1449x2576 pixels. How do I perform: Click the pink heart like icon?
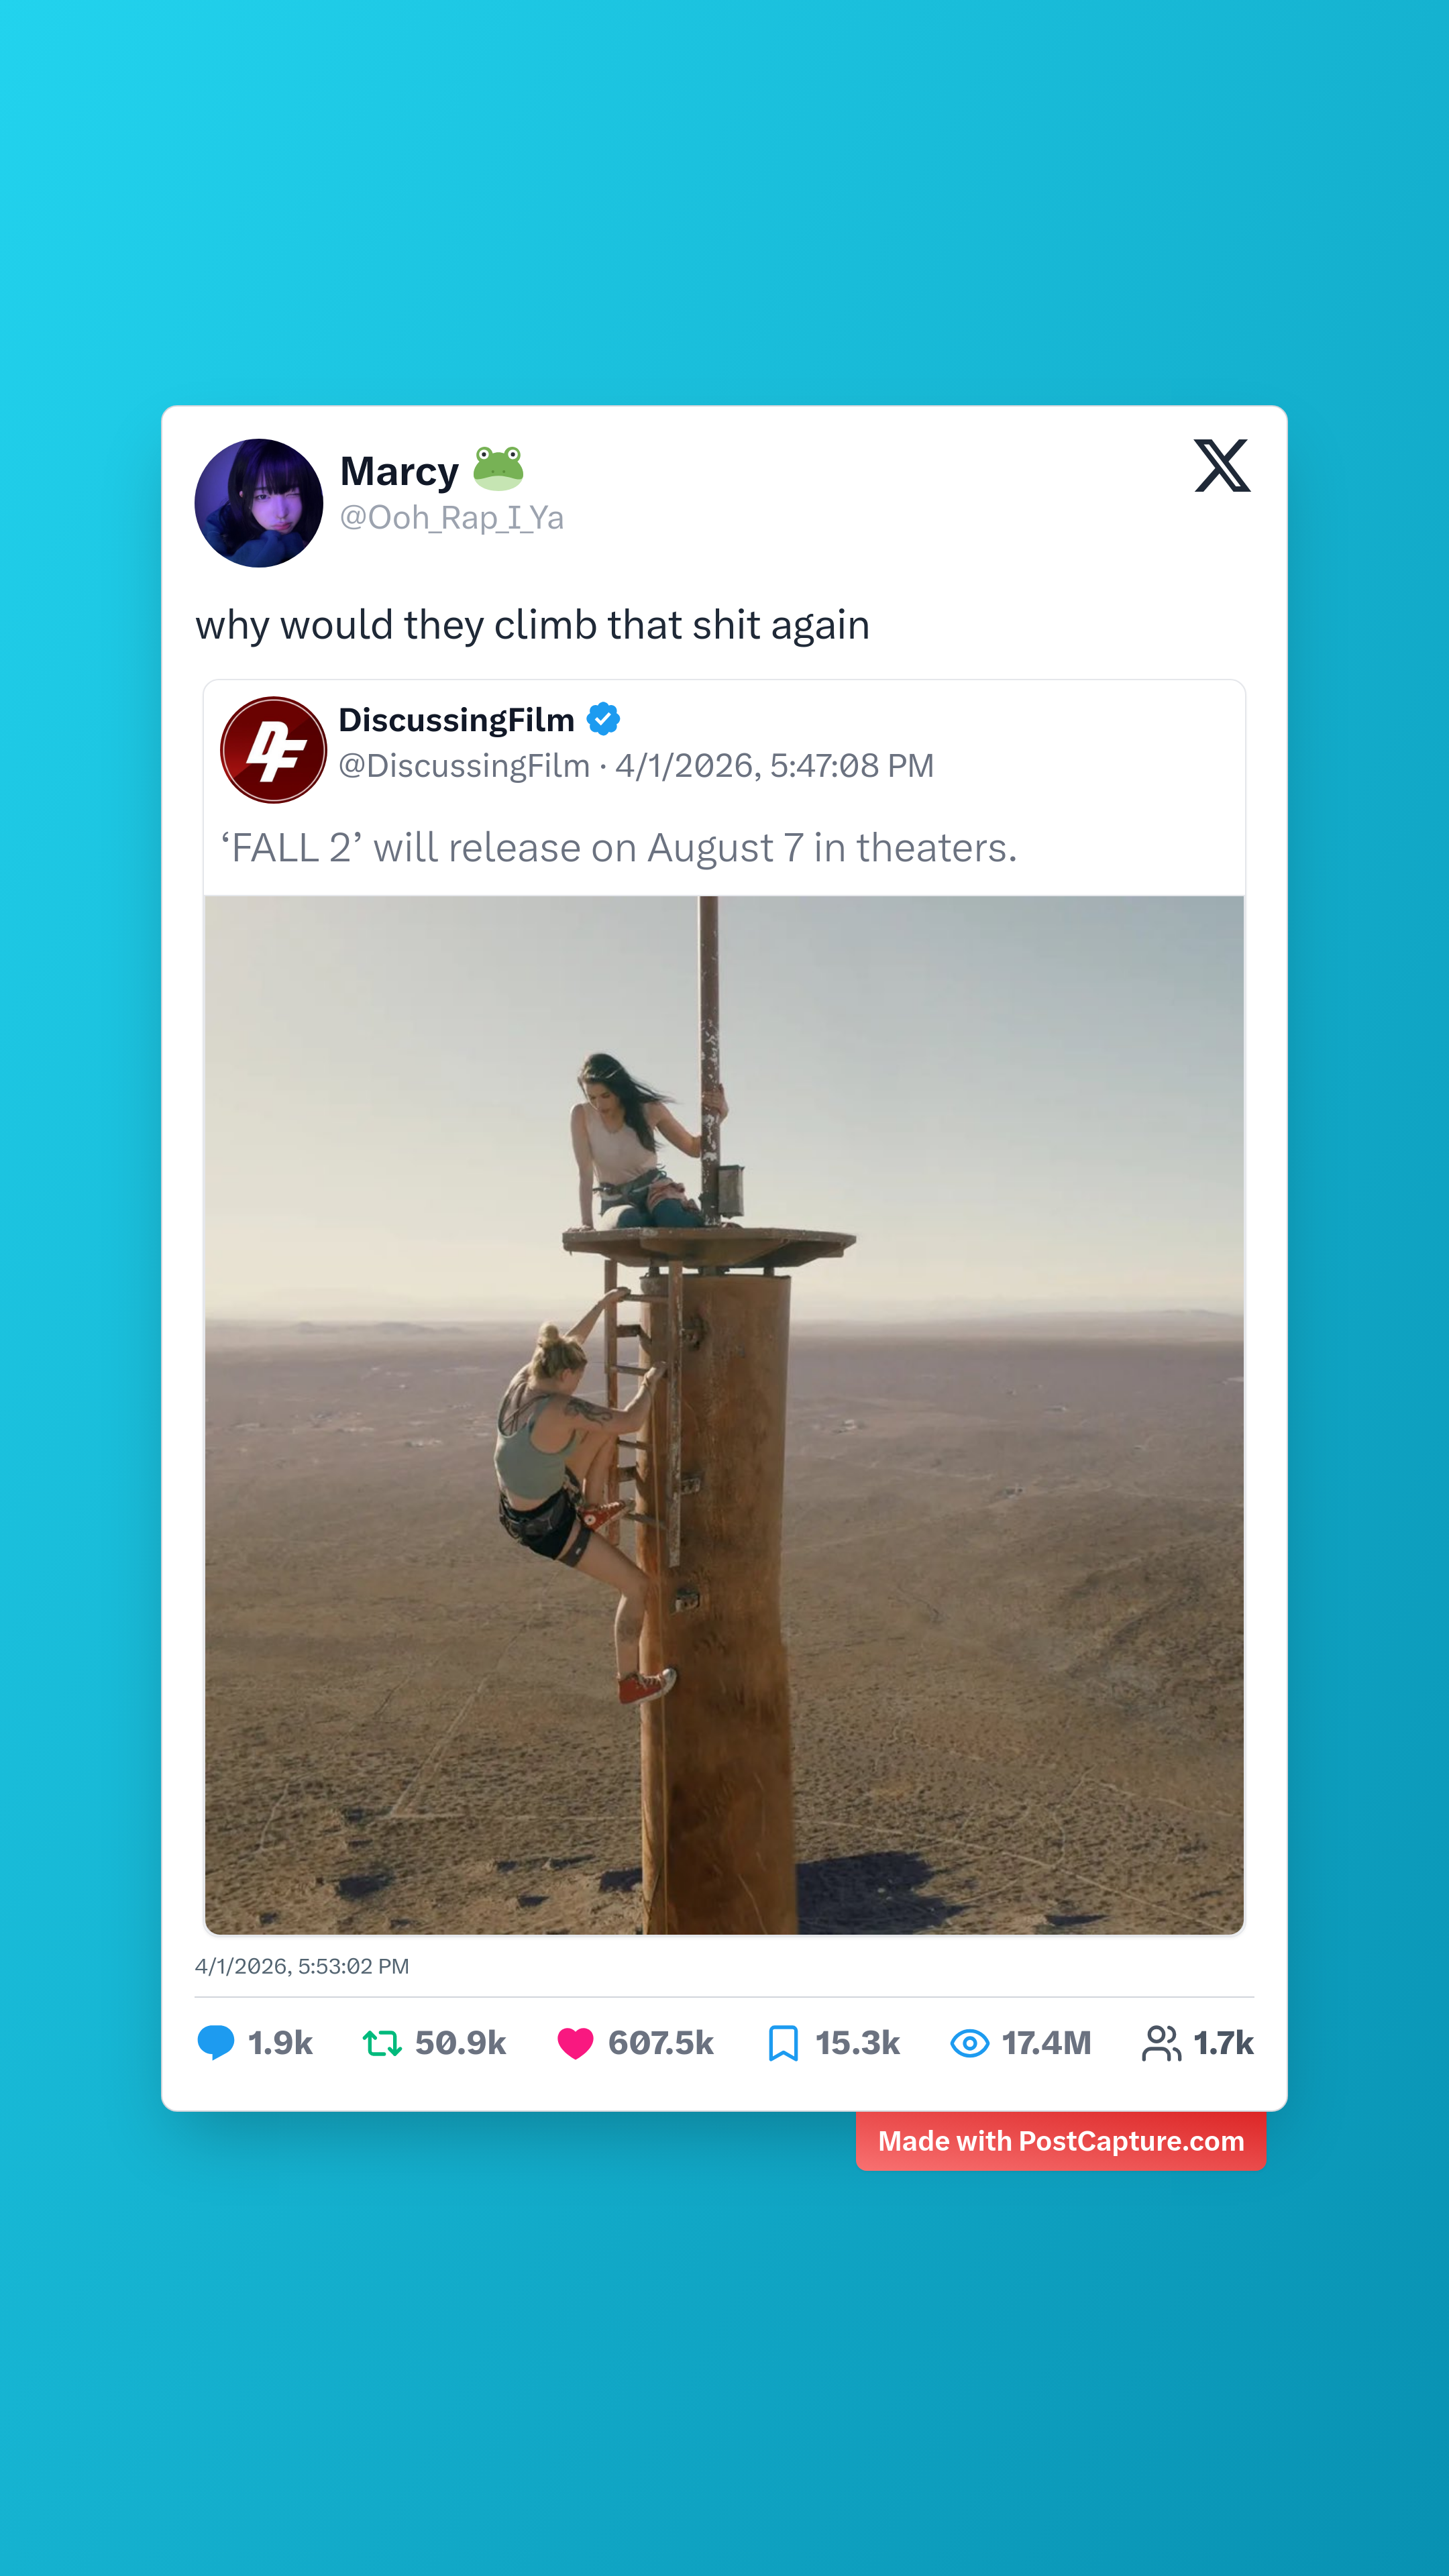coord(575,2043)
